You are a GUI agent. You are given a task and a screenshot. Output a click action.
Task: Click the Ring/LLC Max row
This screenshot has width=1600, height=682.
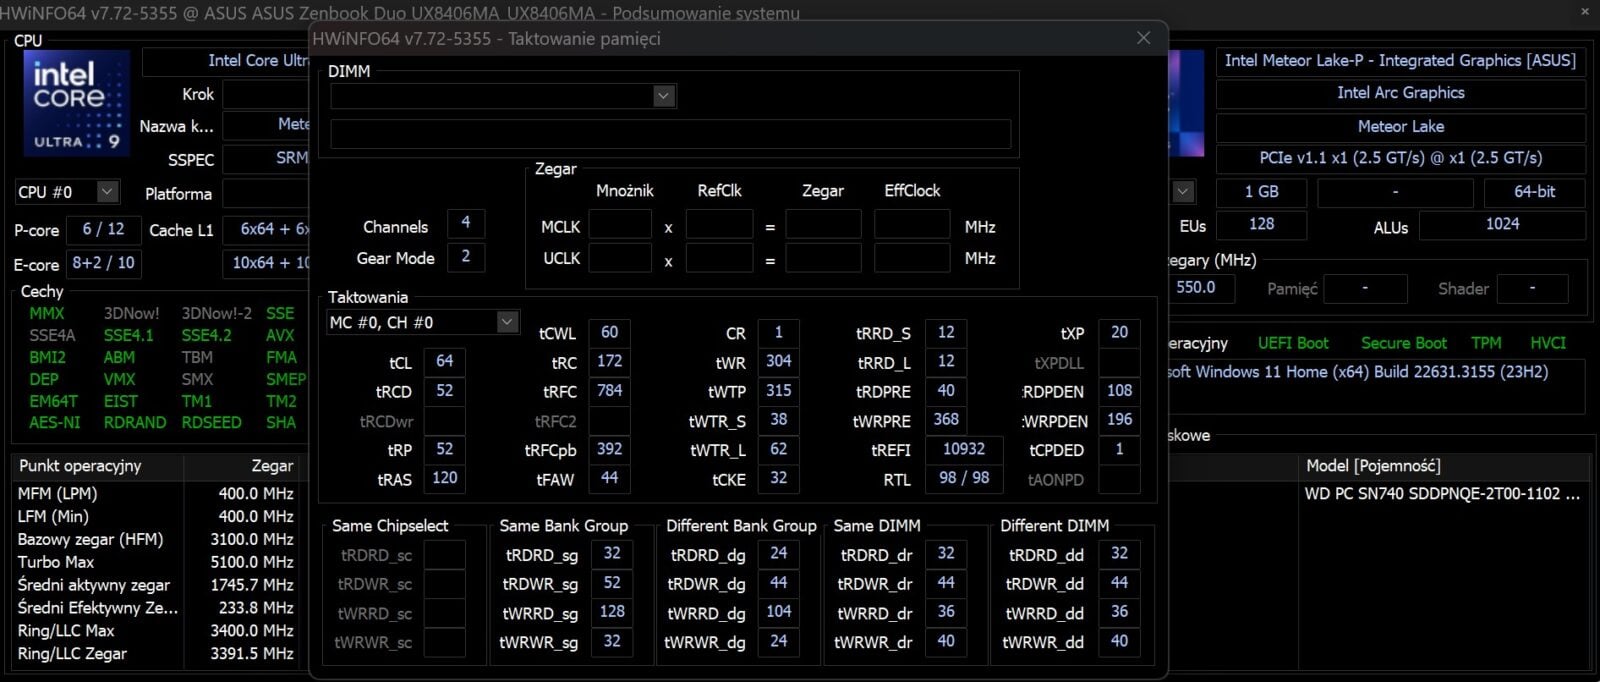155,631
